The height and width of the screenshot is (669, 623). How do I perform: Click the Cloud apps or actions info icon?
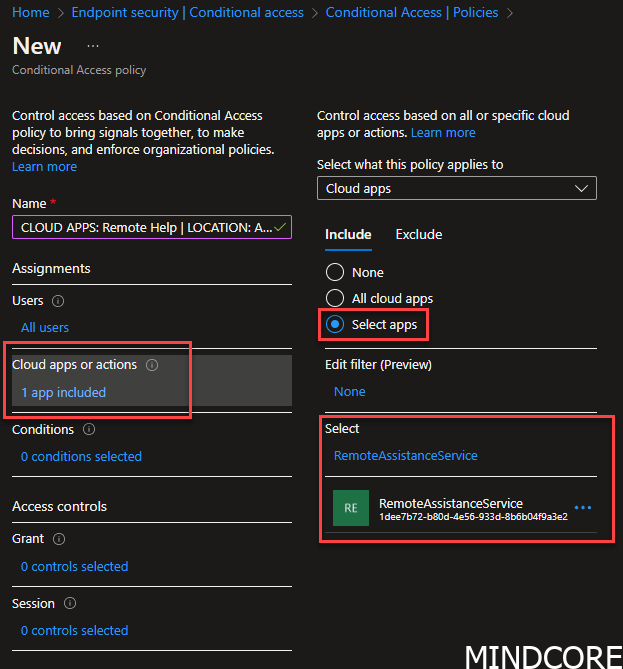152,365
